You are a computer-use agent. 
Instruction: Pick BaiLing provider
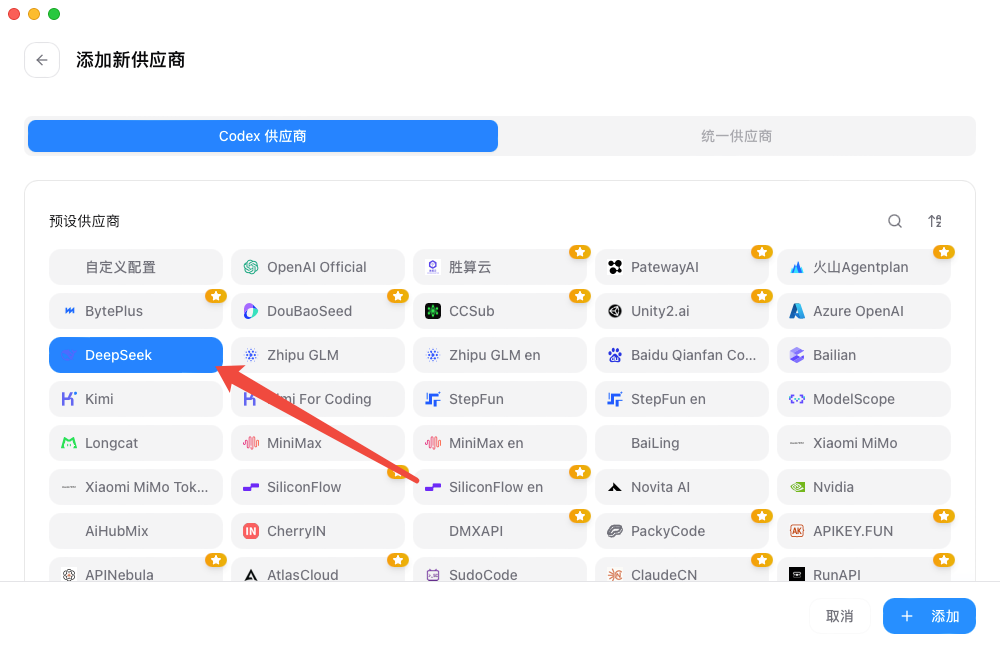click(x=682, y=443)
